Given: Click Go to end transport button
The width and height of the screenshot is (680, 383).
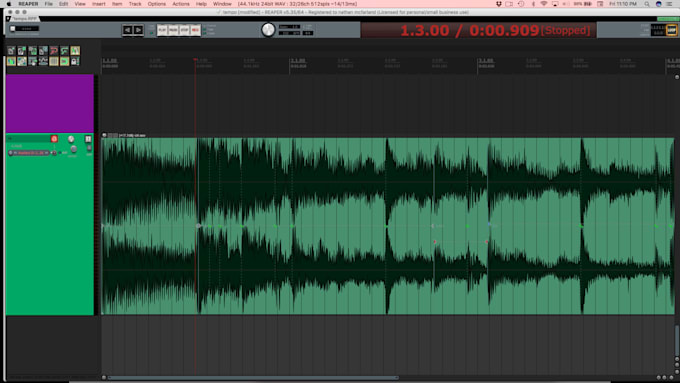Looking at the screenshot, I should [138, 30].
